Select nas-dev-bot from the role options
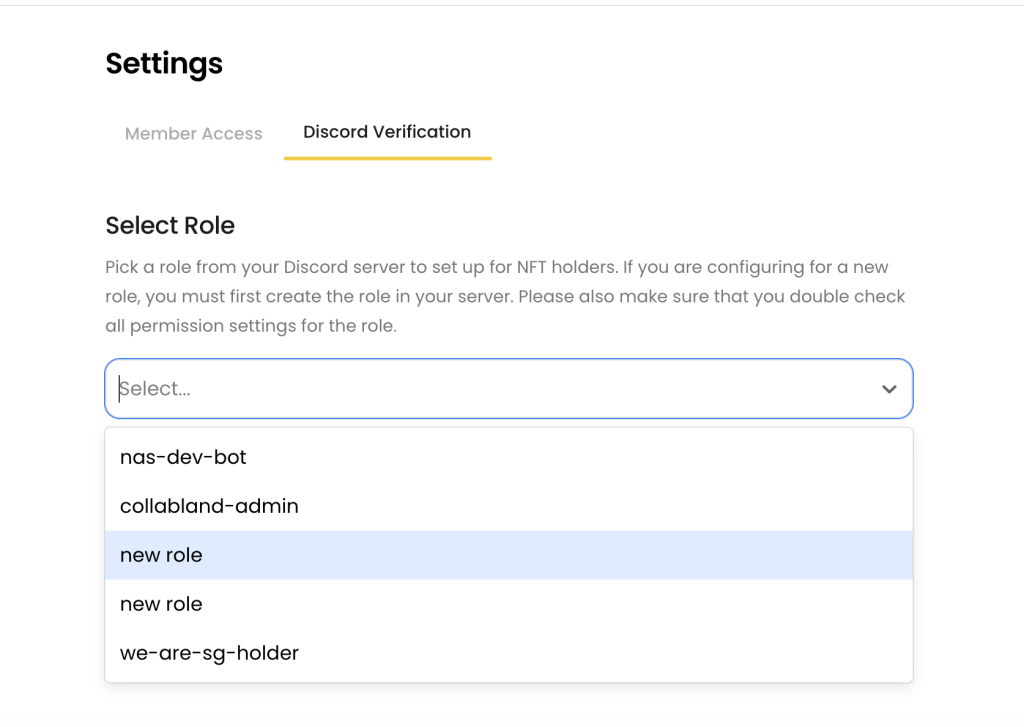This screenshot has height=727, width=1024. pos(182,457)
